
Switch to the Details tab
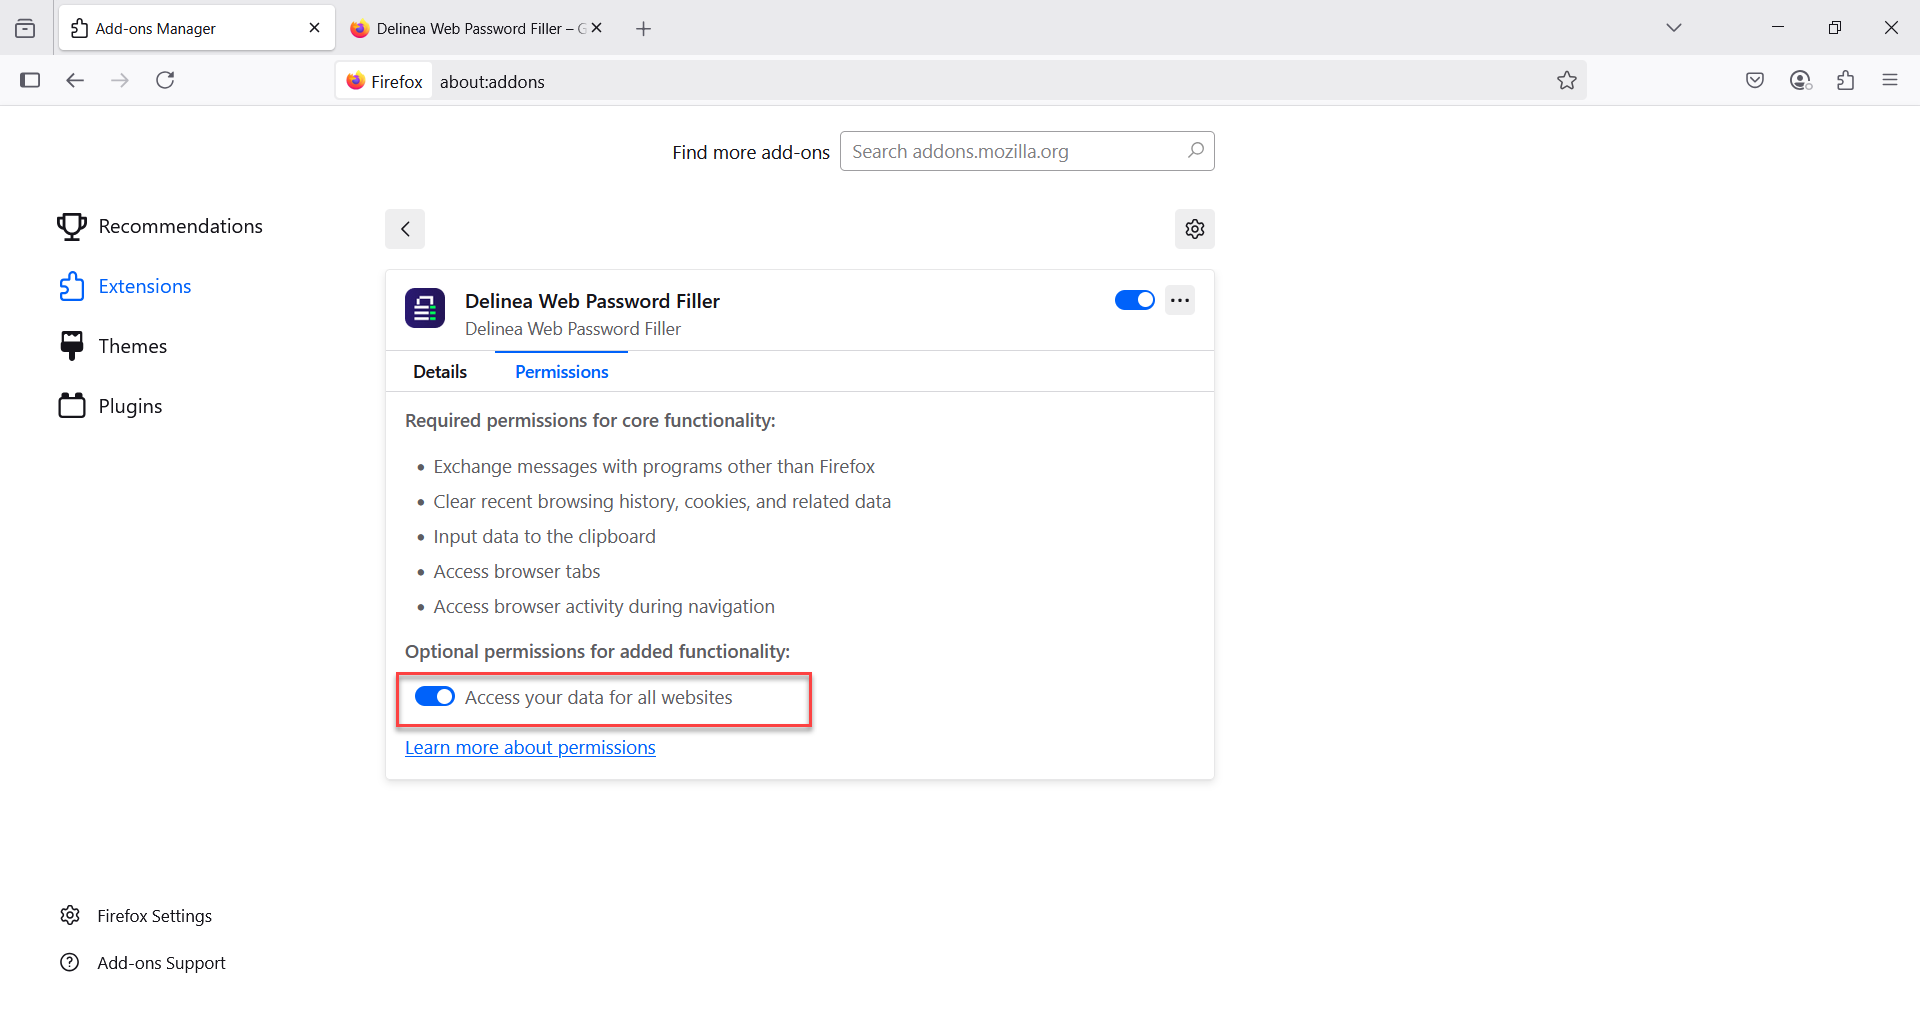(440, 372)
